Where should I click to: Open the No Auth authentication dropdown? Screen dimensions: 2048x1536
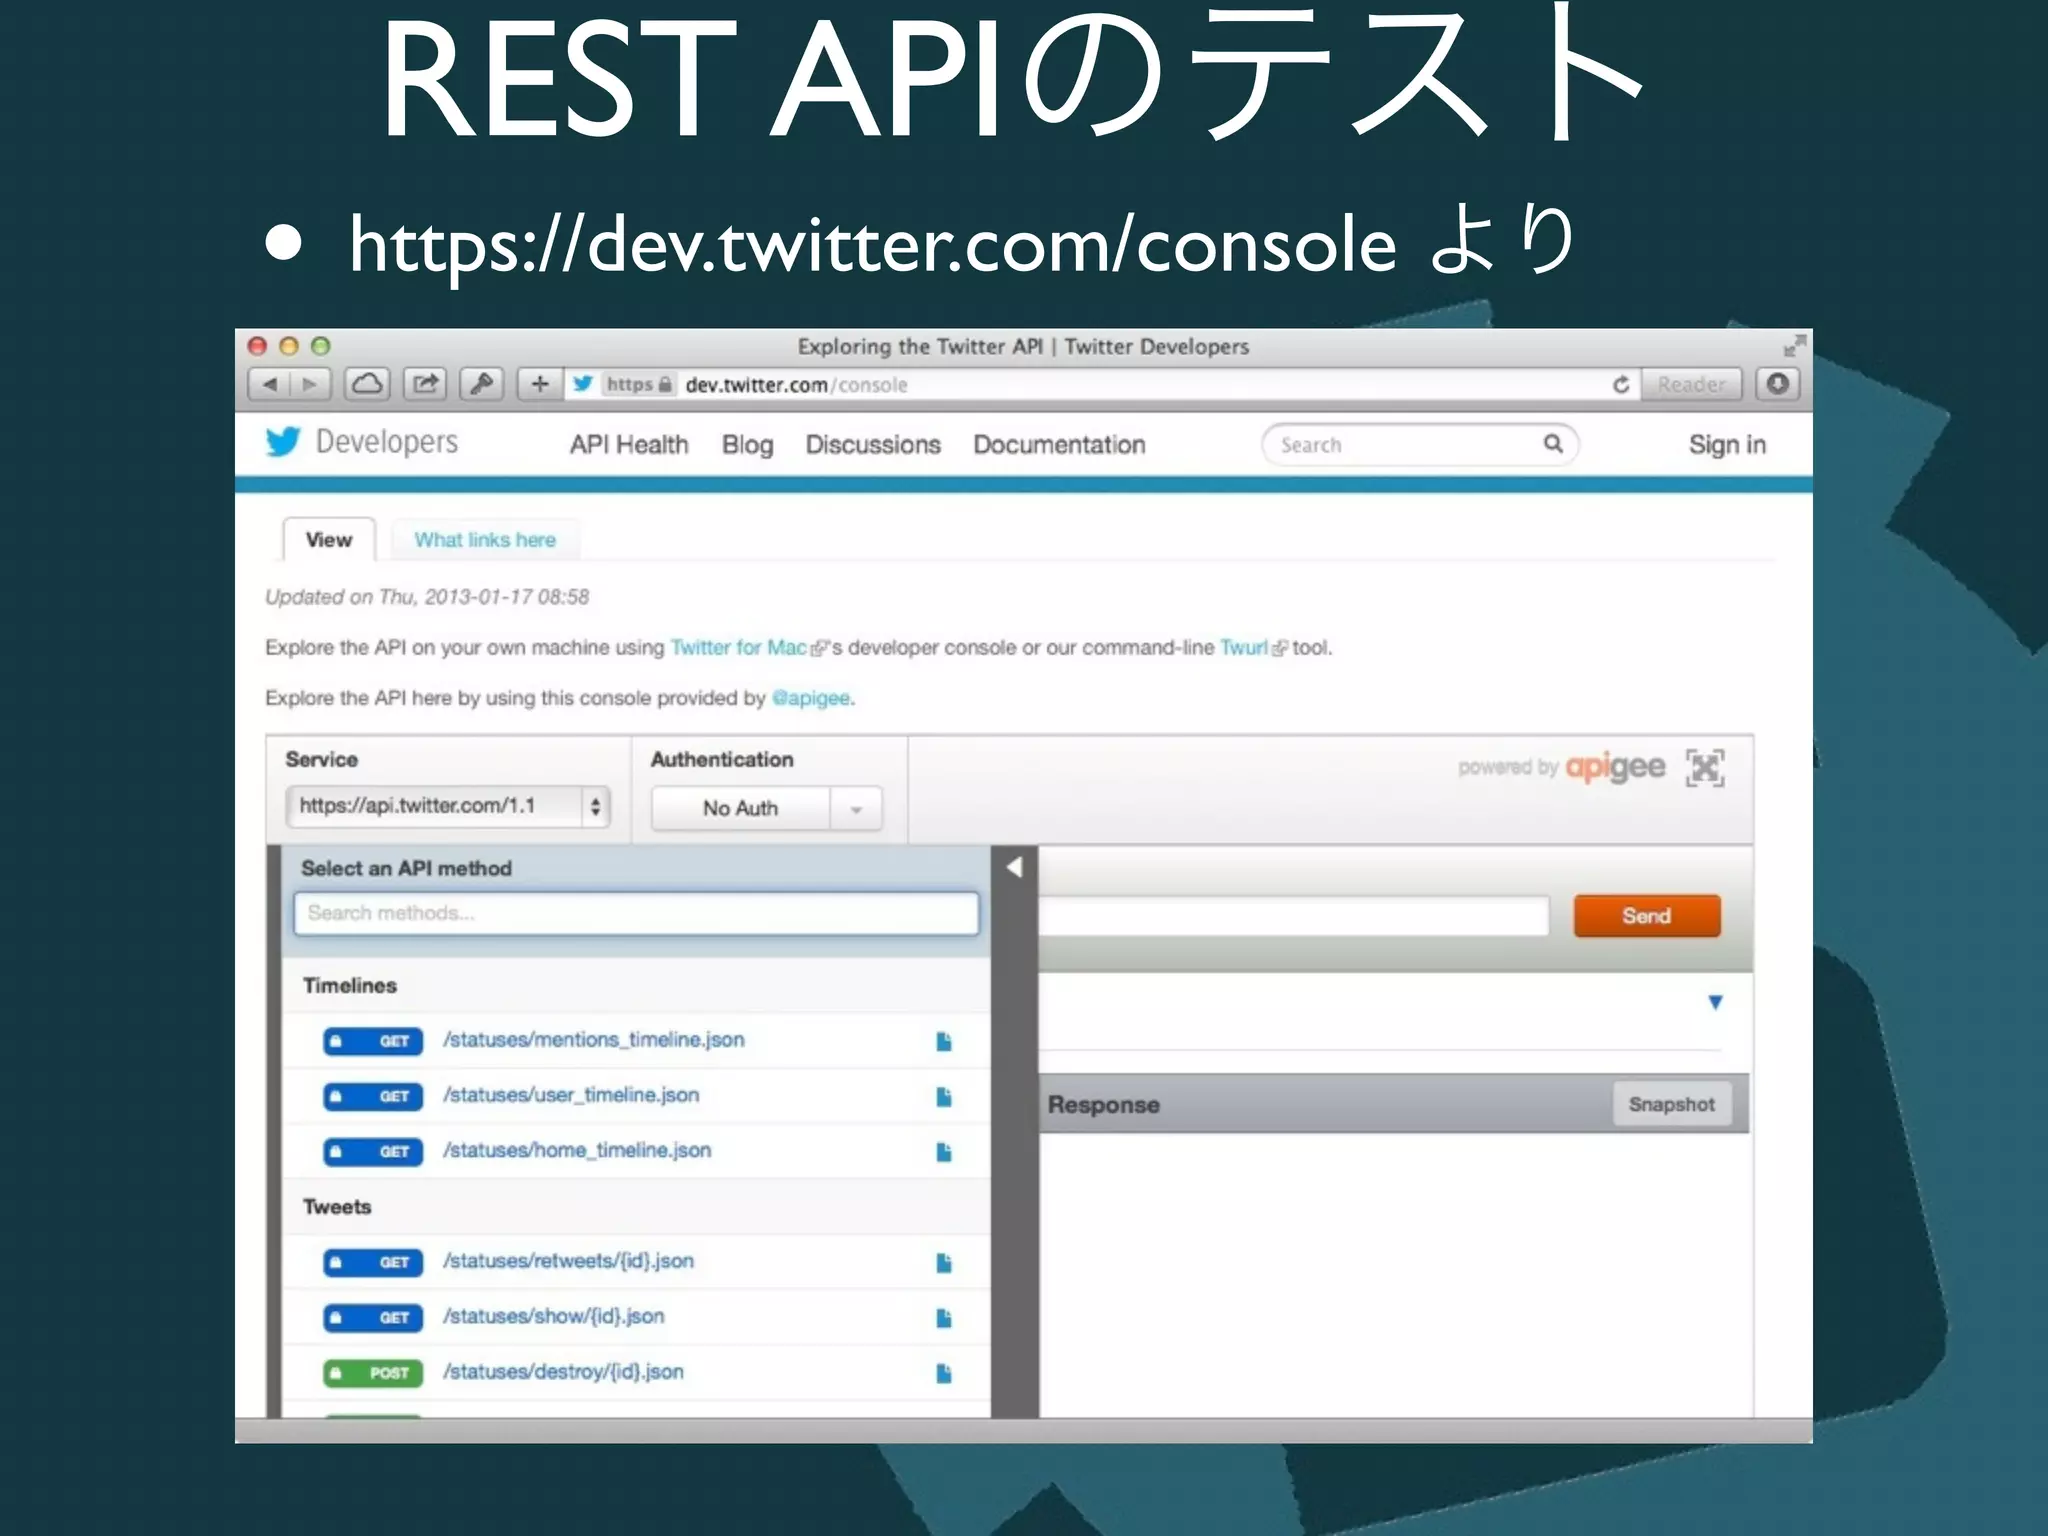pos(767,808)
